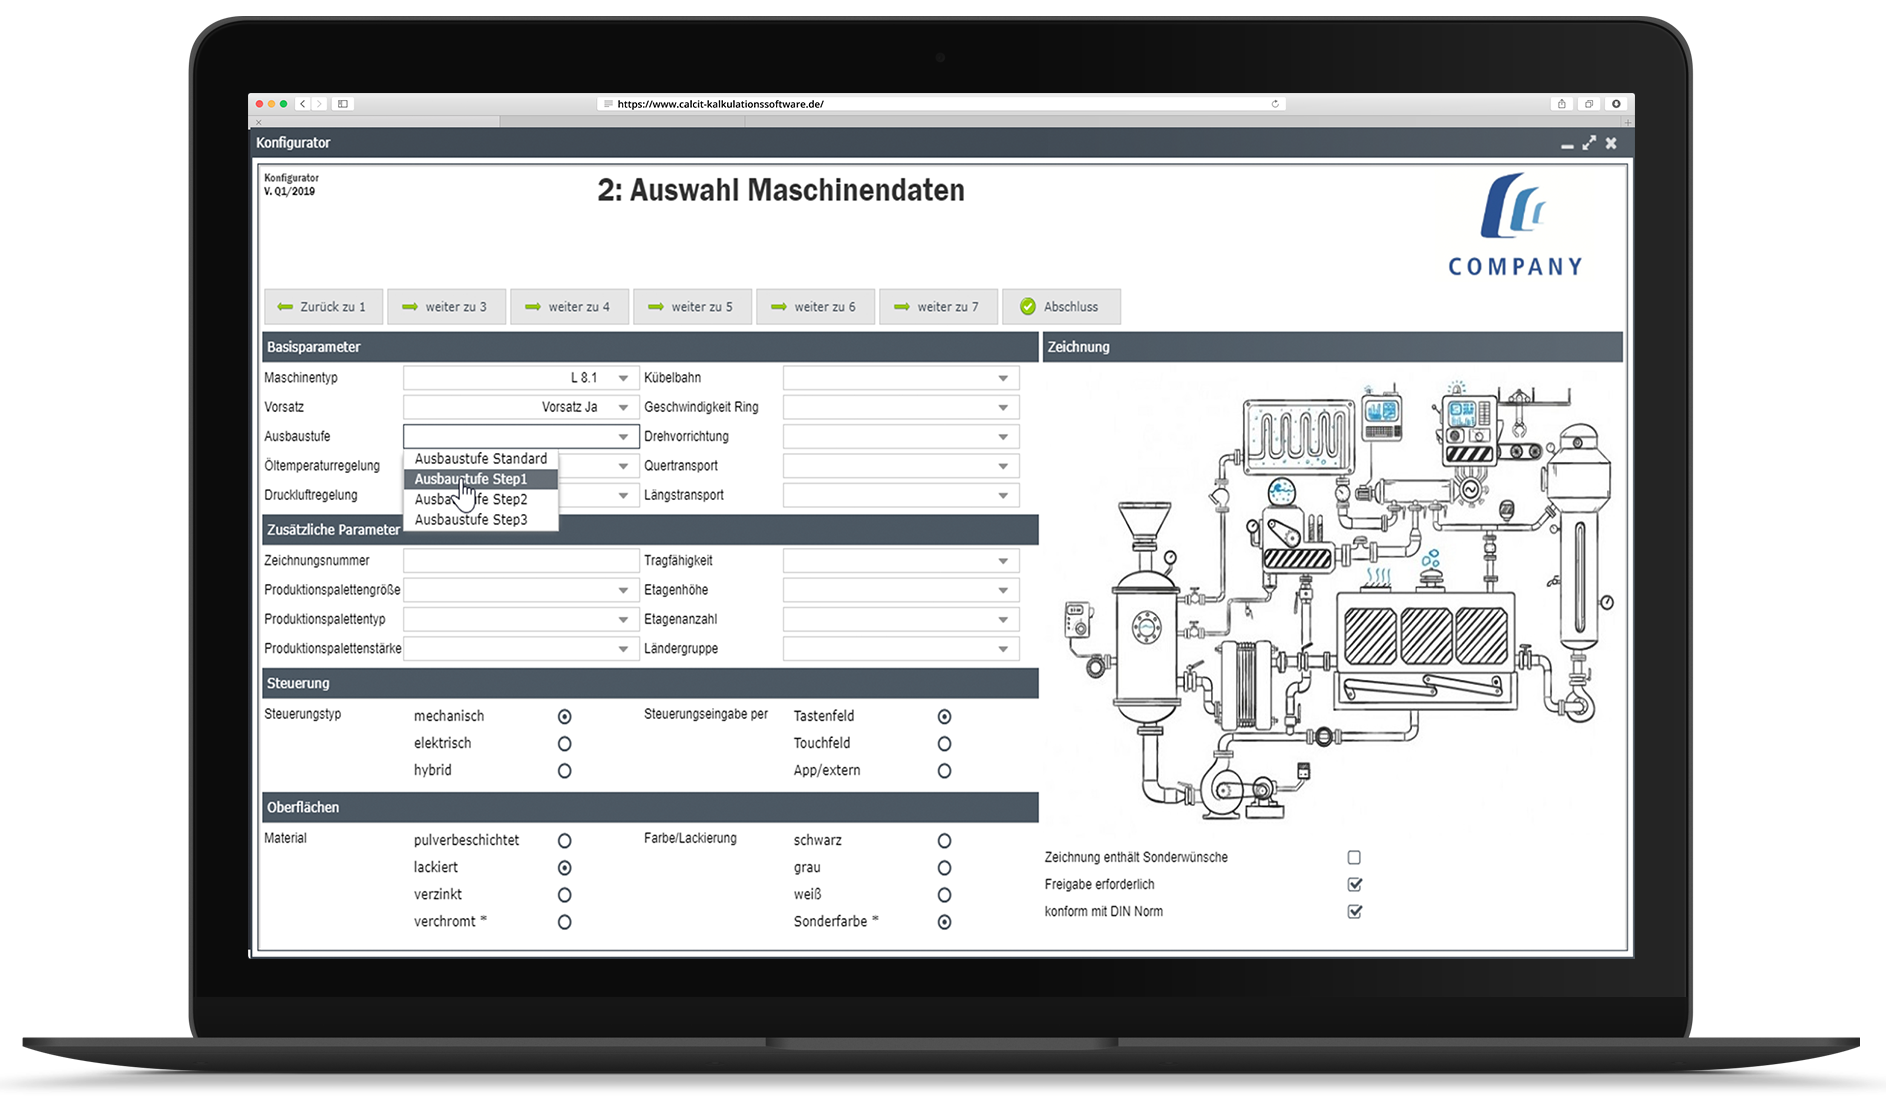Uncheck Freigabe erforderlich
Viewport: 1886px width, 1096px height.
pos(1354,885)
